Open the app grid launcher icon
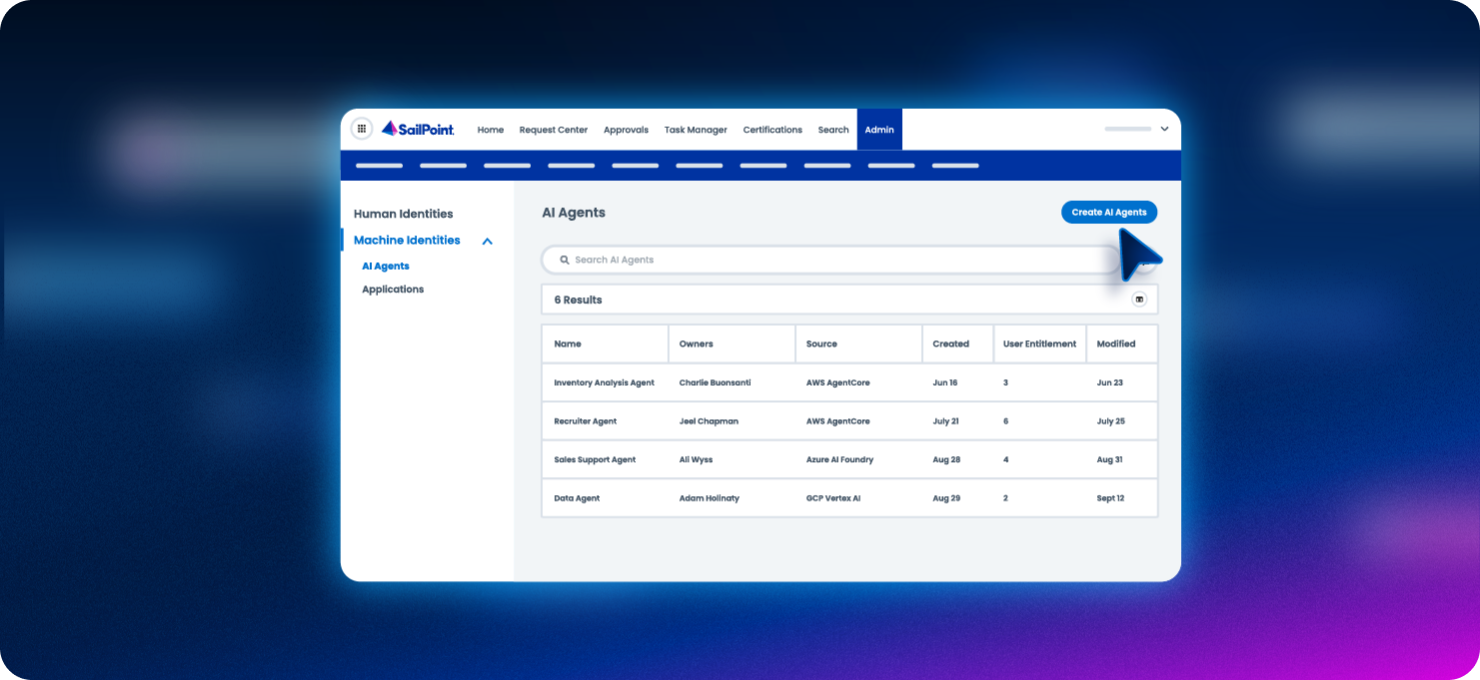Screen dimensions: 1480x680 [361, 129]
